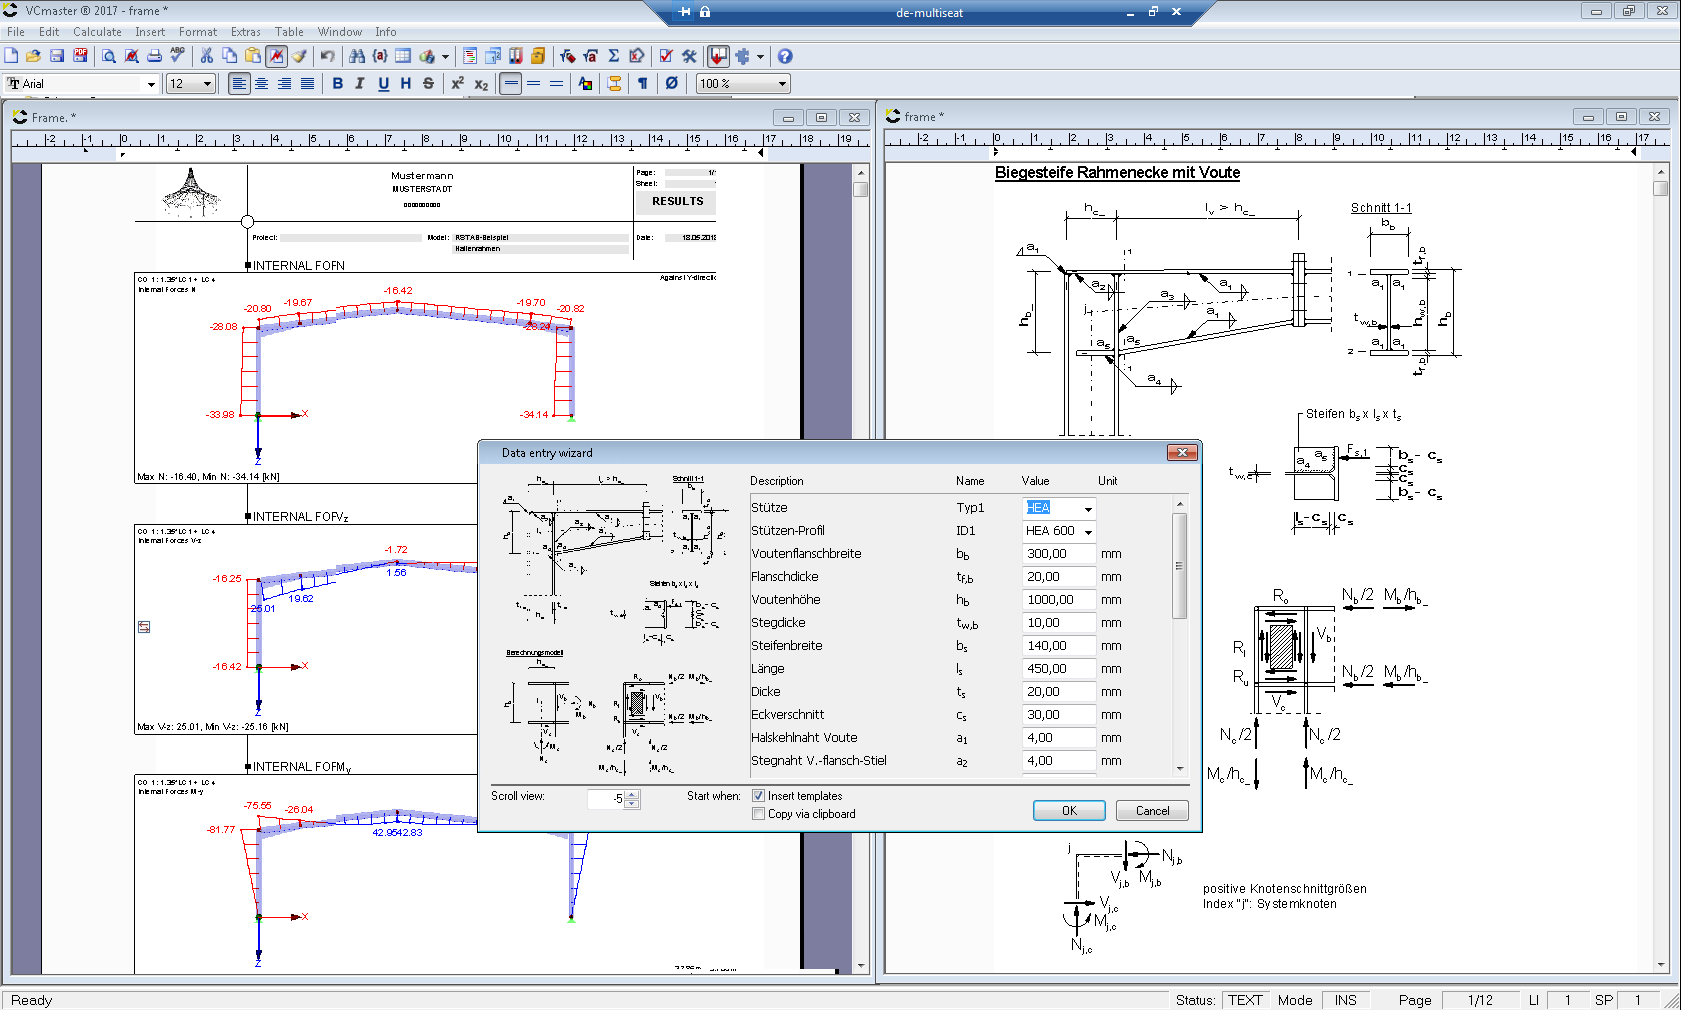Open the VCmaster help
This screenshot has width=1681, height=1010.
[x=784, y=56]
